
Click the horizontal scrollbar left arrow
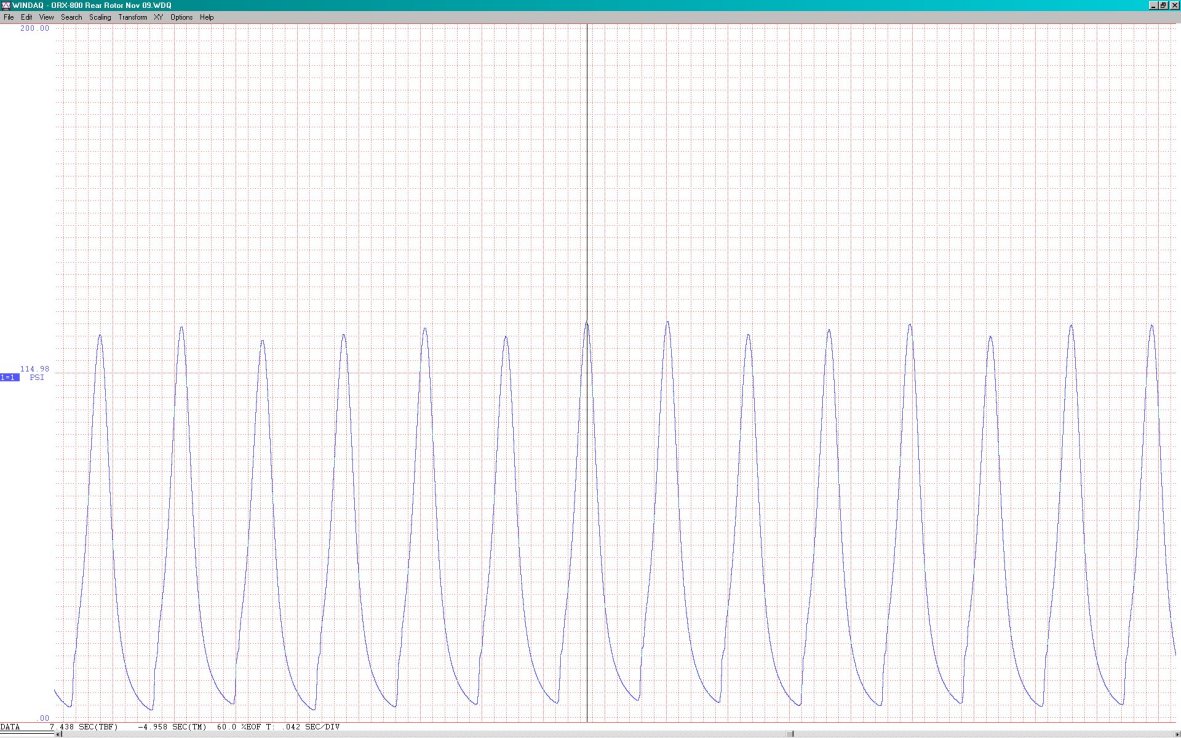(x=60, y=734)
